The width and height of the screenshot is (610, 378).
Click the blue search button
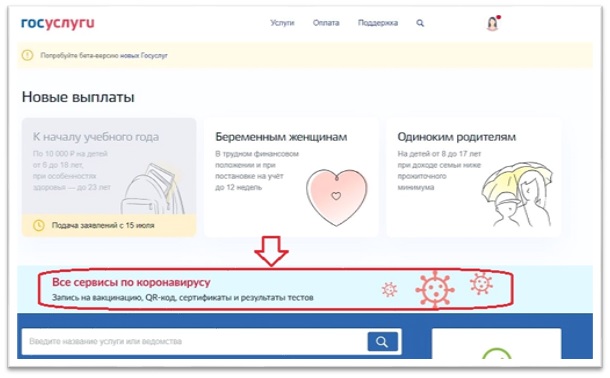click(383, 342)
